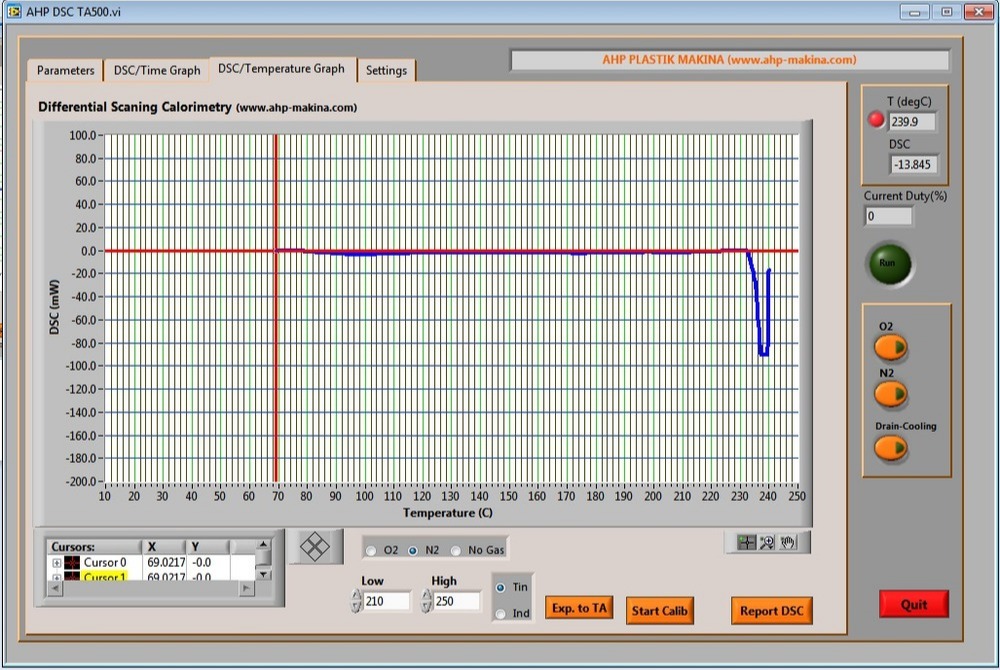Click the cursor list scroll left arrow
The height and width of the screenshot is (670, 1000).
click(x=55, y=588)
